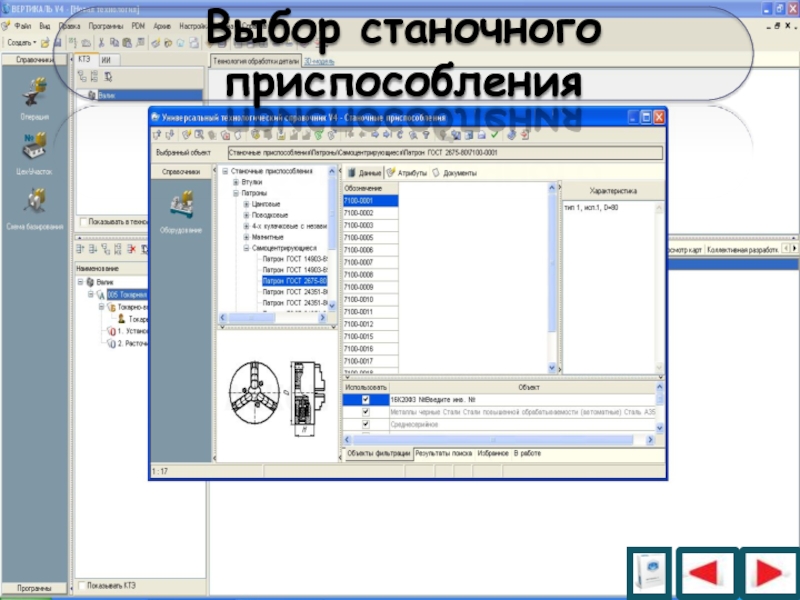Switch to the Атрибуты tab
The height and width of the screenshot is (600, 800).
coord(407,173)
